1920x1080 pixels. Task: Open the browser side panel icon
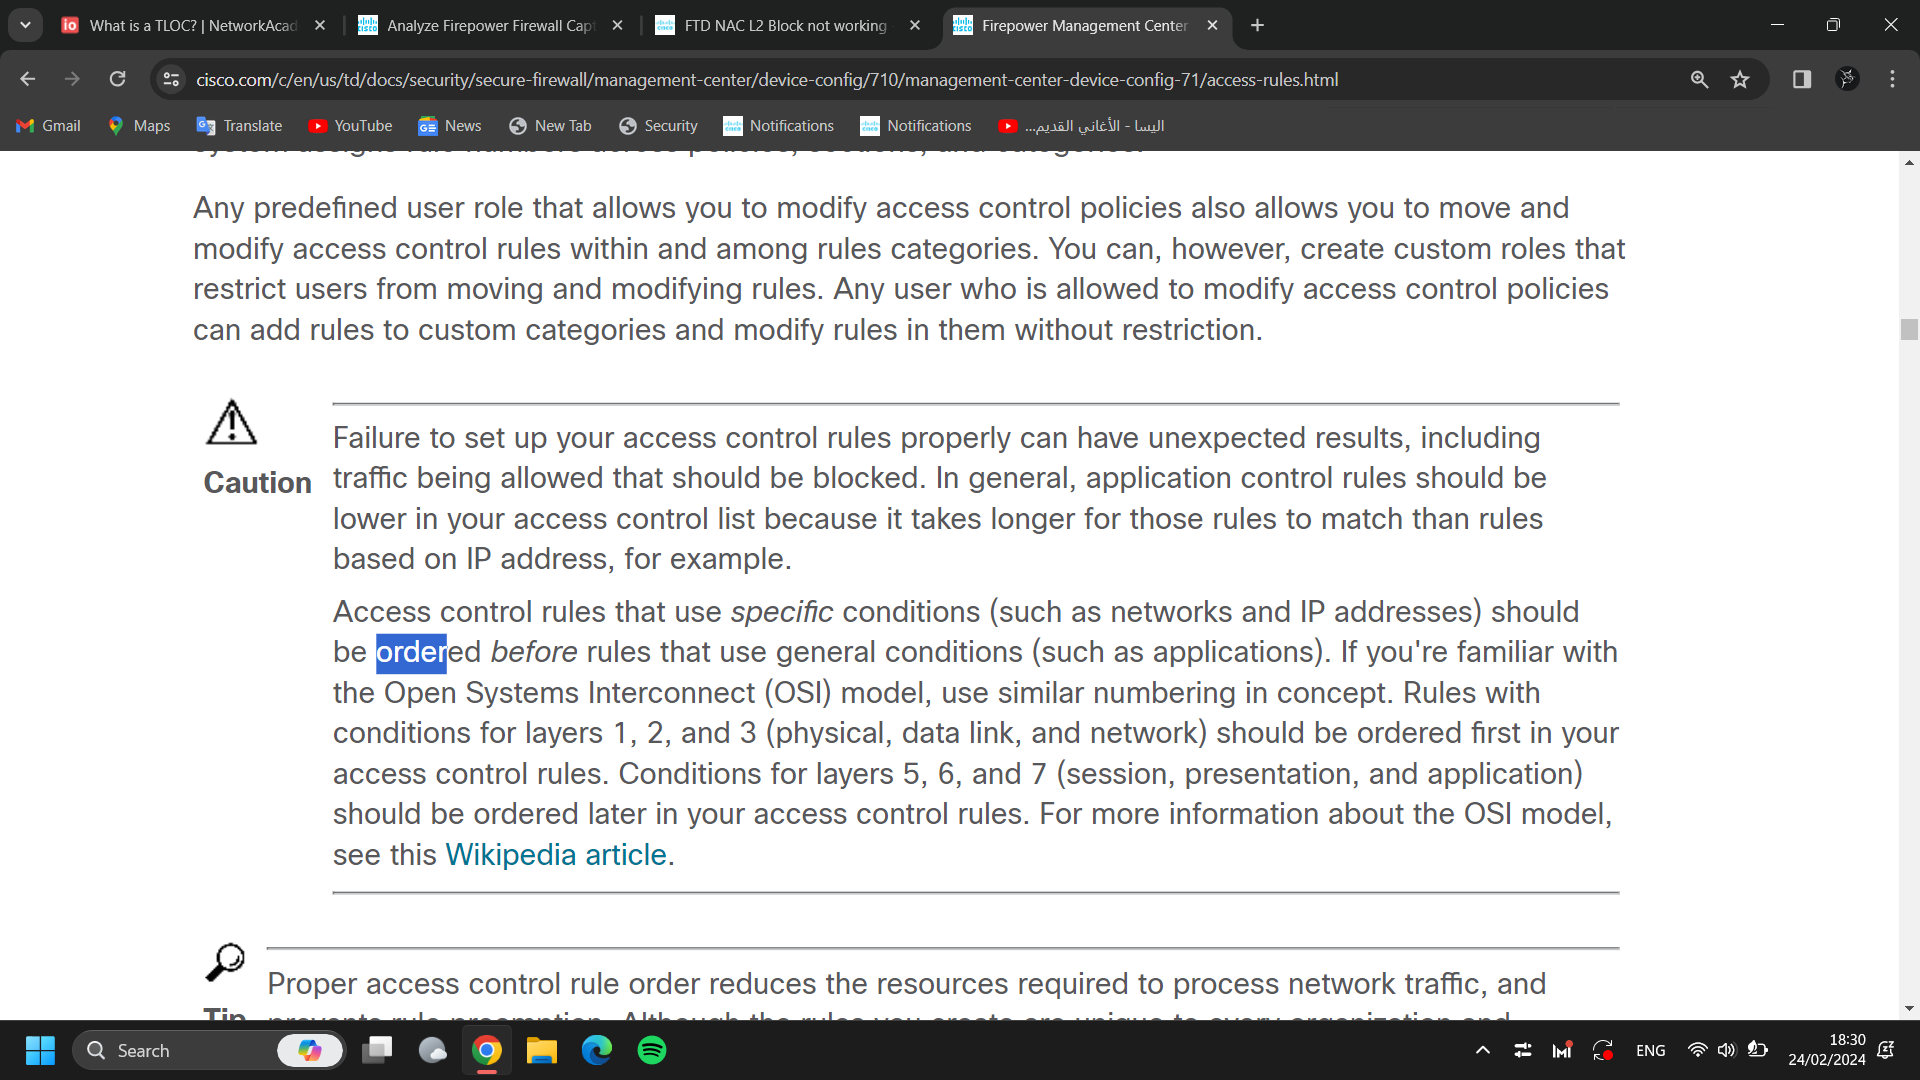[x=1801, y=79]
